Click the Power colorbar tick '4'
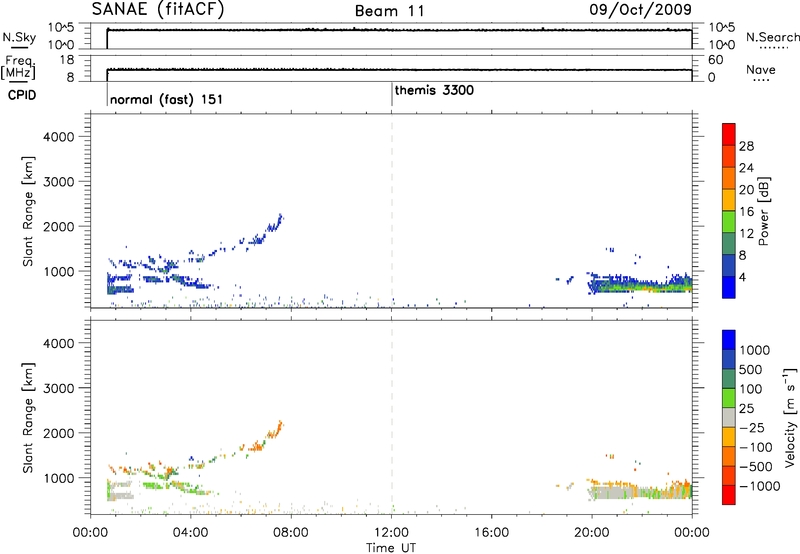The image size is (800, 554). click(742, 277)
